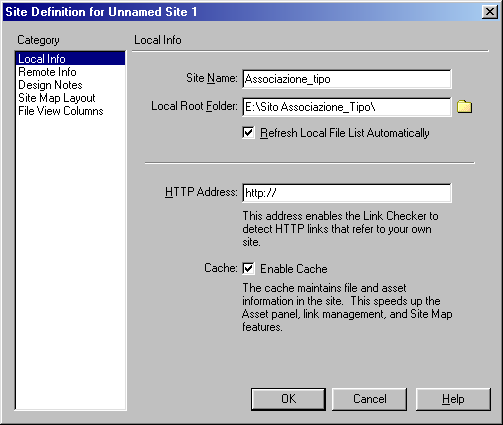Choose the Site Map Layout category
503x425 pixels.
coord(57,98)
